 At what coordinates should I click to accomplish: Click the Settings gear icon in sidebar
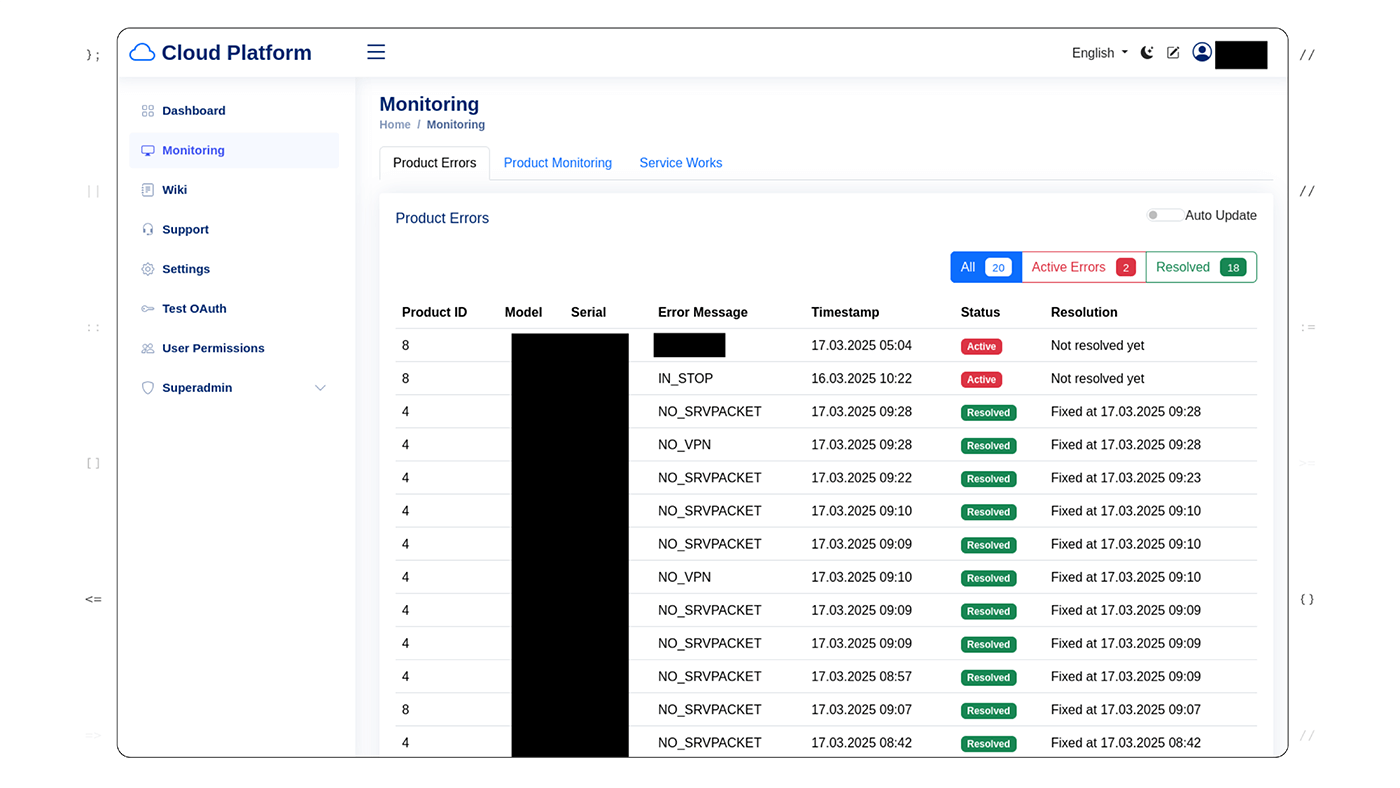(x=148, y=269)
